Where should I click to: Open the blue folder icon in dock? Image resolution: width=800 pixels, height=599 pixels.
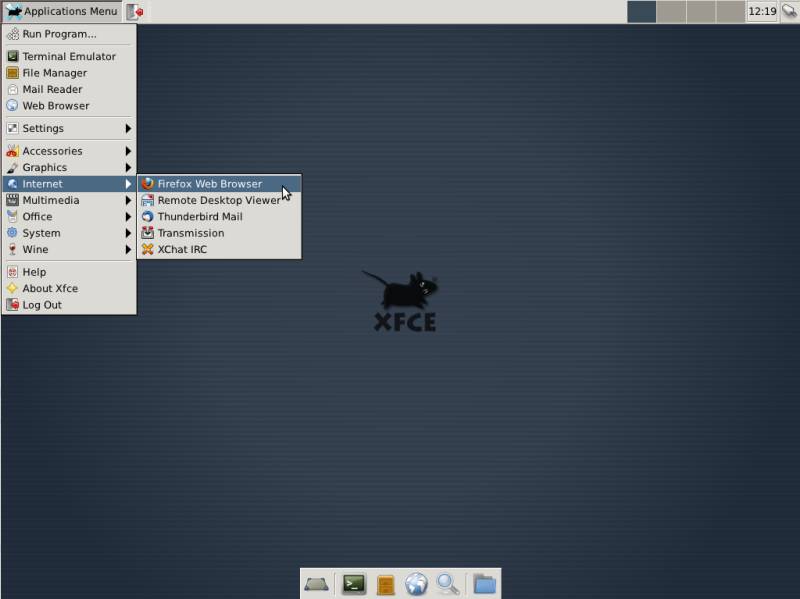[484, 584]
